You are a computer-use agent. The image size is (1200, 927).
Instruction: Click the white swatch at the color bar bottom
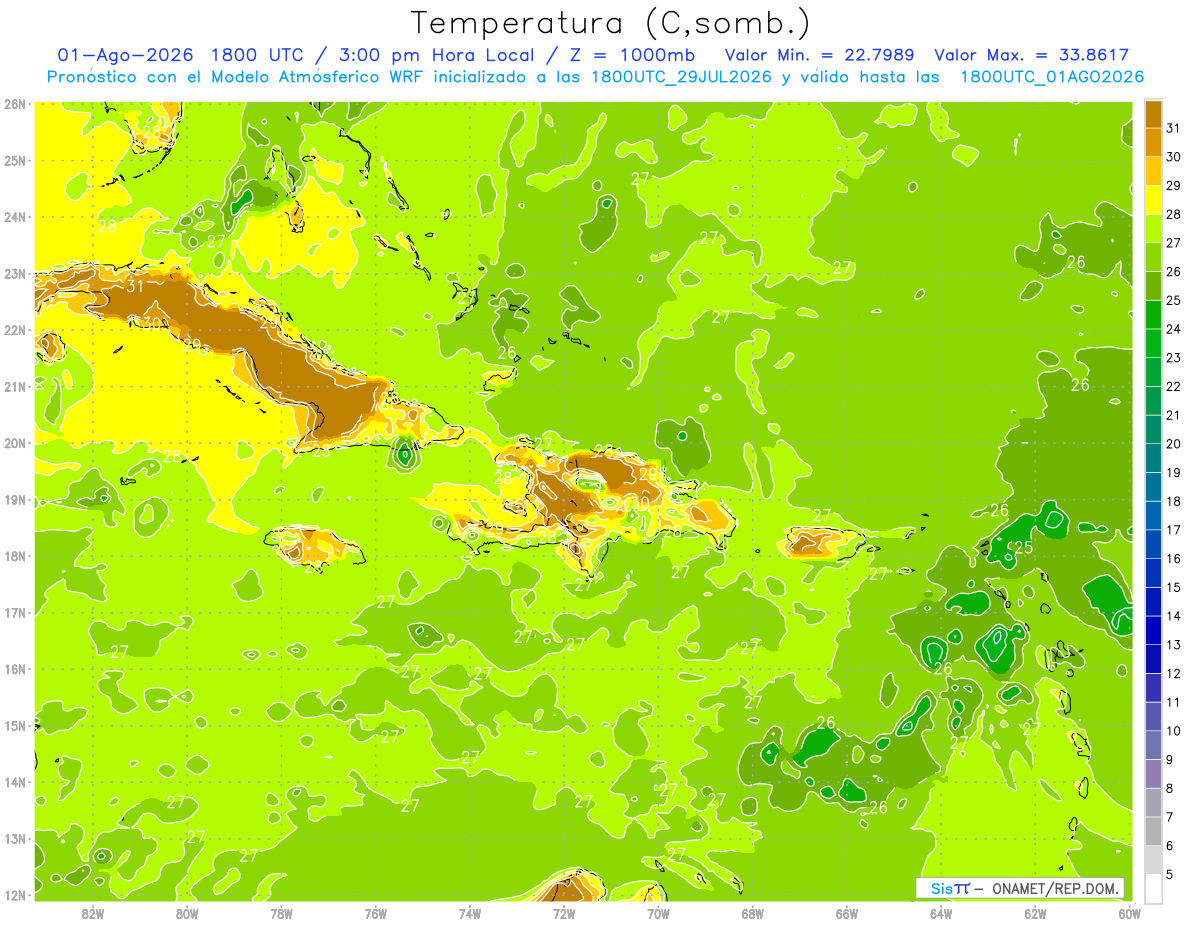pyautogui.click(x=1154, y=888)
